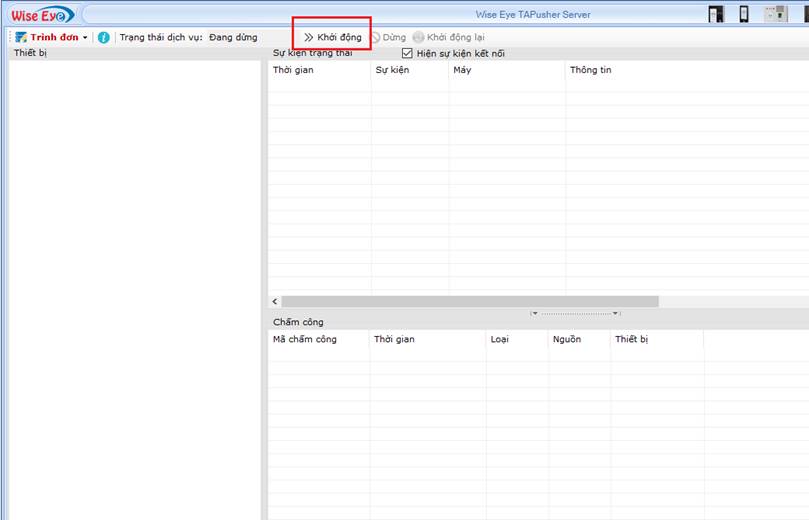Click the blue info icon in toolbar
Screen dimensions: 809x520
coord(104,37)
